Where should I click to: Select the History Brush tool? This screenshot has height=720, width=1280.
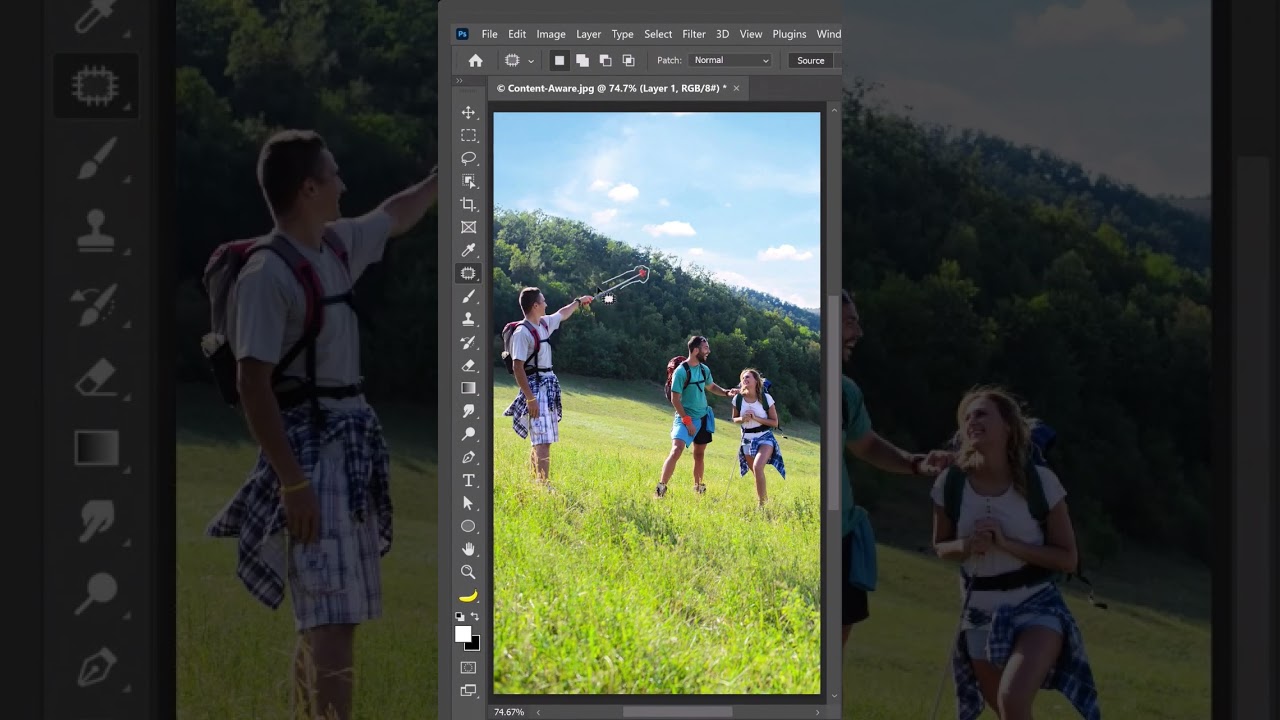(x=468, y=342)
